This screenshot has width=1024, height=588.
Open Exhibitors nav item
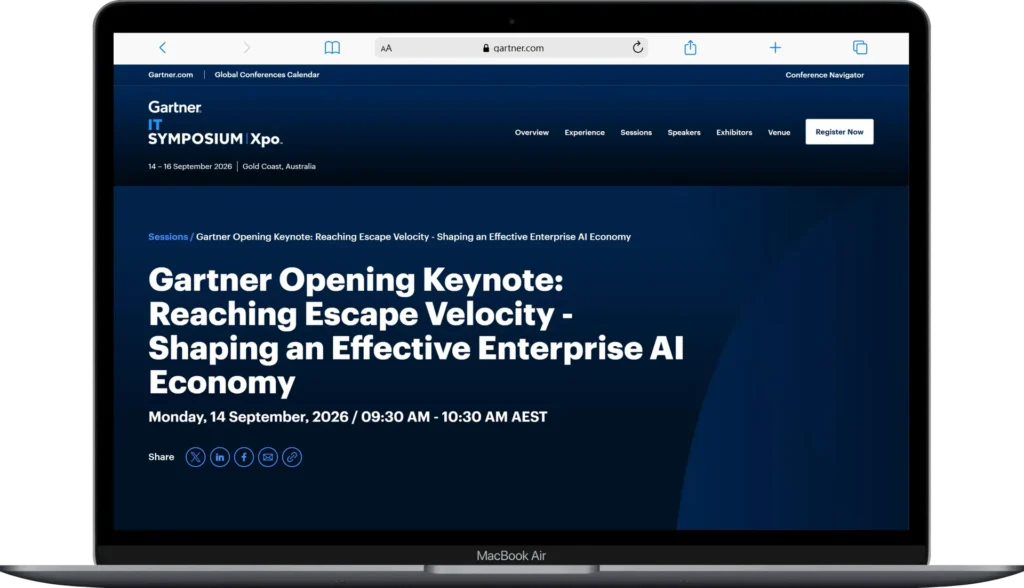[734, 132]
